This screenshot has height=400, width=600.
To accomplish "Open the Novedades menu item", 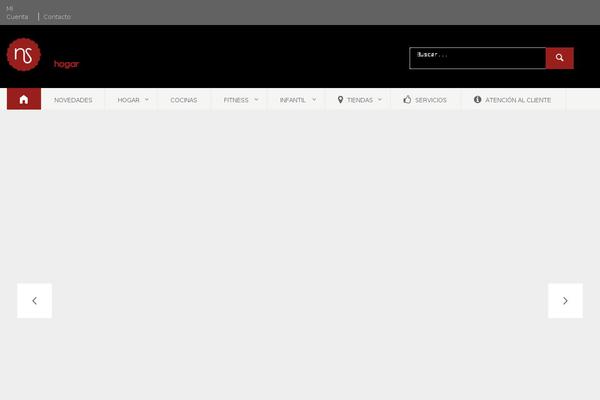I will (73, 100).
